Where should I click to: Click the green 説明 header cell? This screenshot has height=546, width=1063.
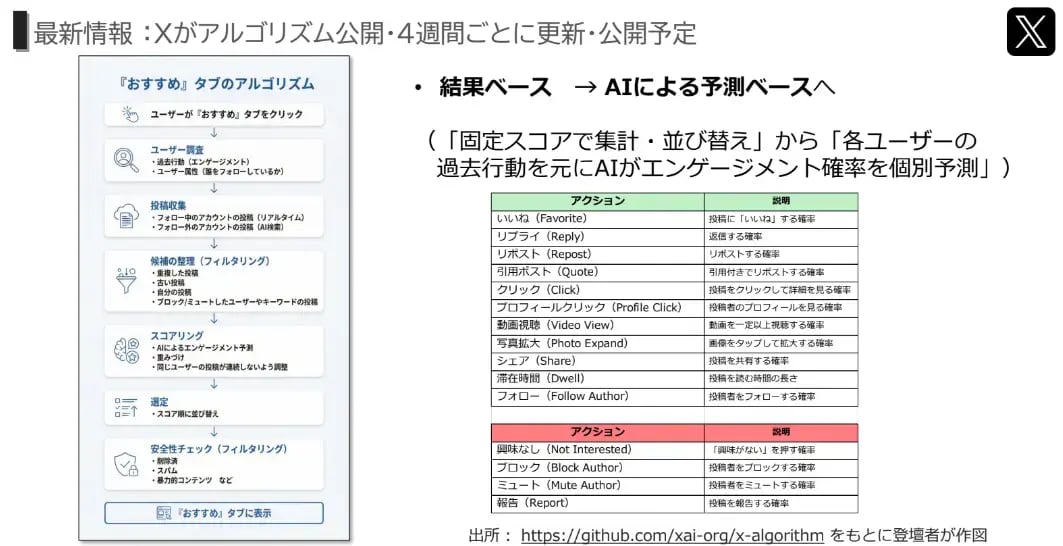781,201
